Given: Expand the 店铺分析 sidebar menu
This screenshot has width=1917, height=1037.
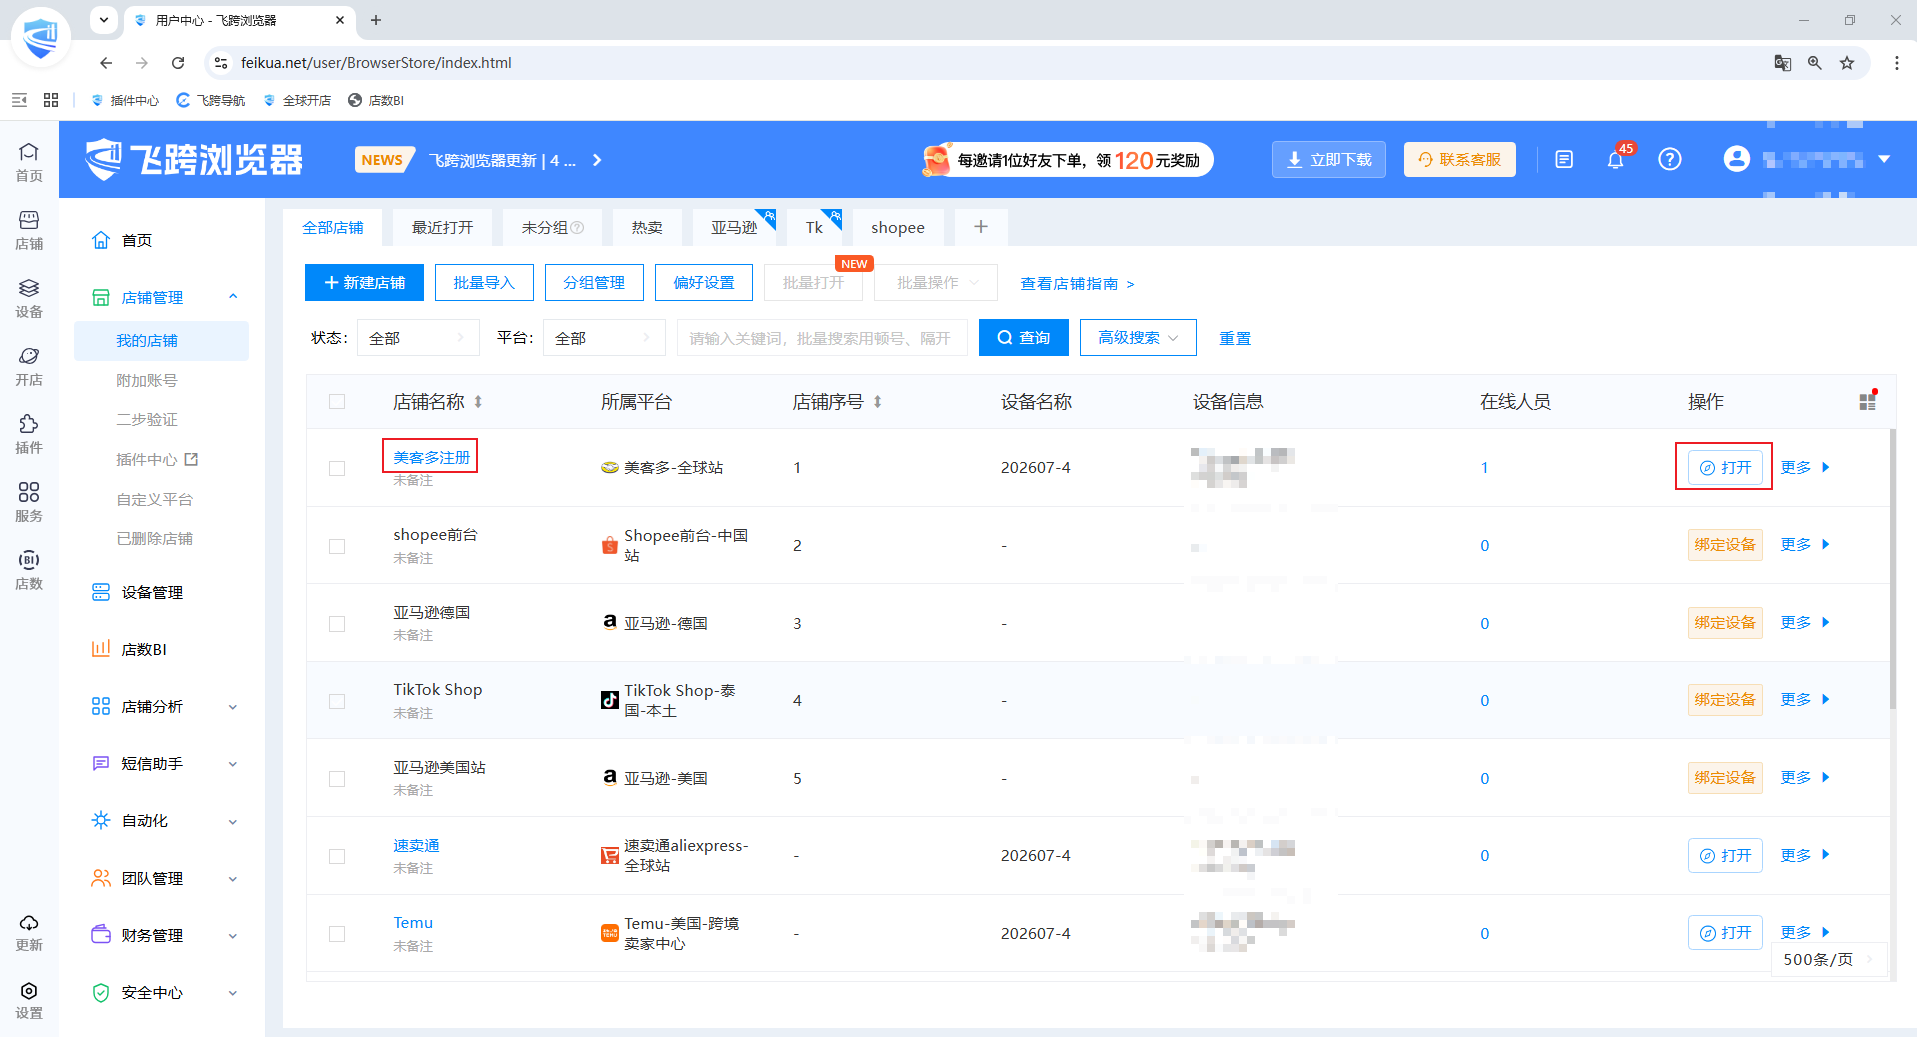Looking at the screenshot, I should [x=166, y=707].
